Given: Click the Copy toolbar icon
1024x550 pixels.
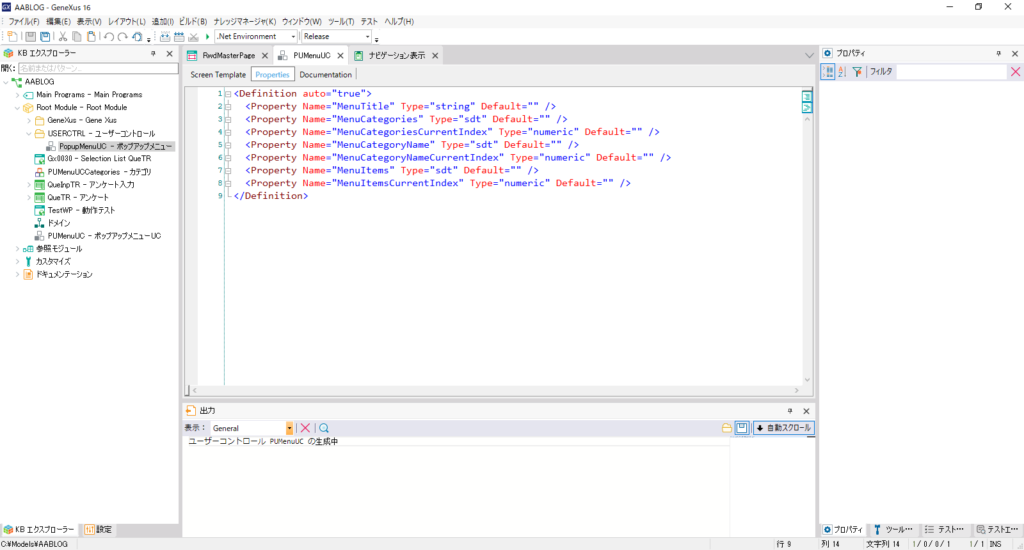Looking at the screenshot, I should (x=76, y=37).
